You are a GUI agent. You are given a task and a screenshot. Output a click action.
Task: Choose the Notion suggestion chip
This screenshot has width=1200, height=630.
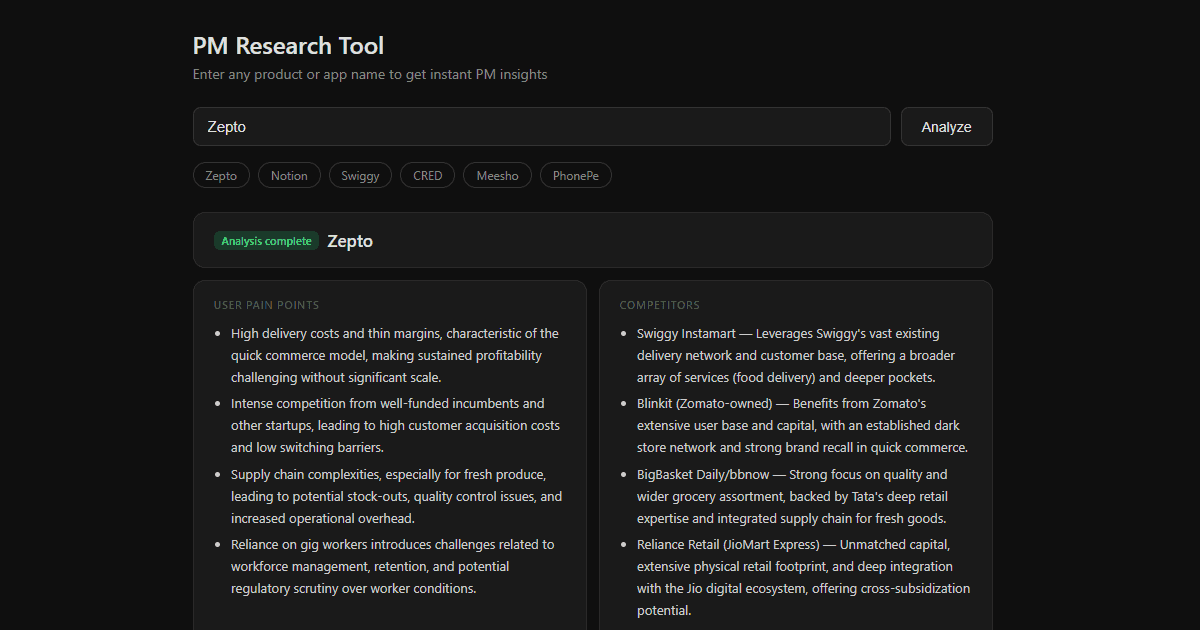pos(289,175)
